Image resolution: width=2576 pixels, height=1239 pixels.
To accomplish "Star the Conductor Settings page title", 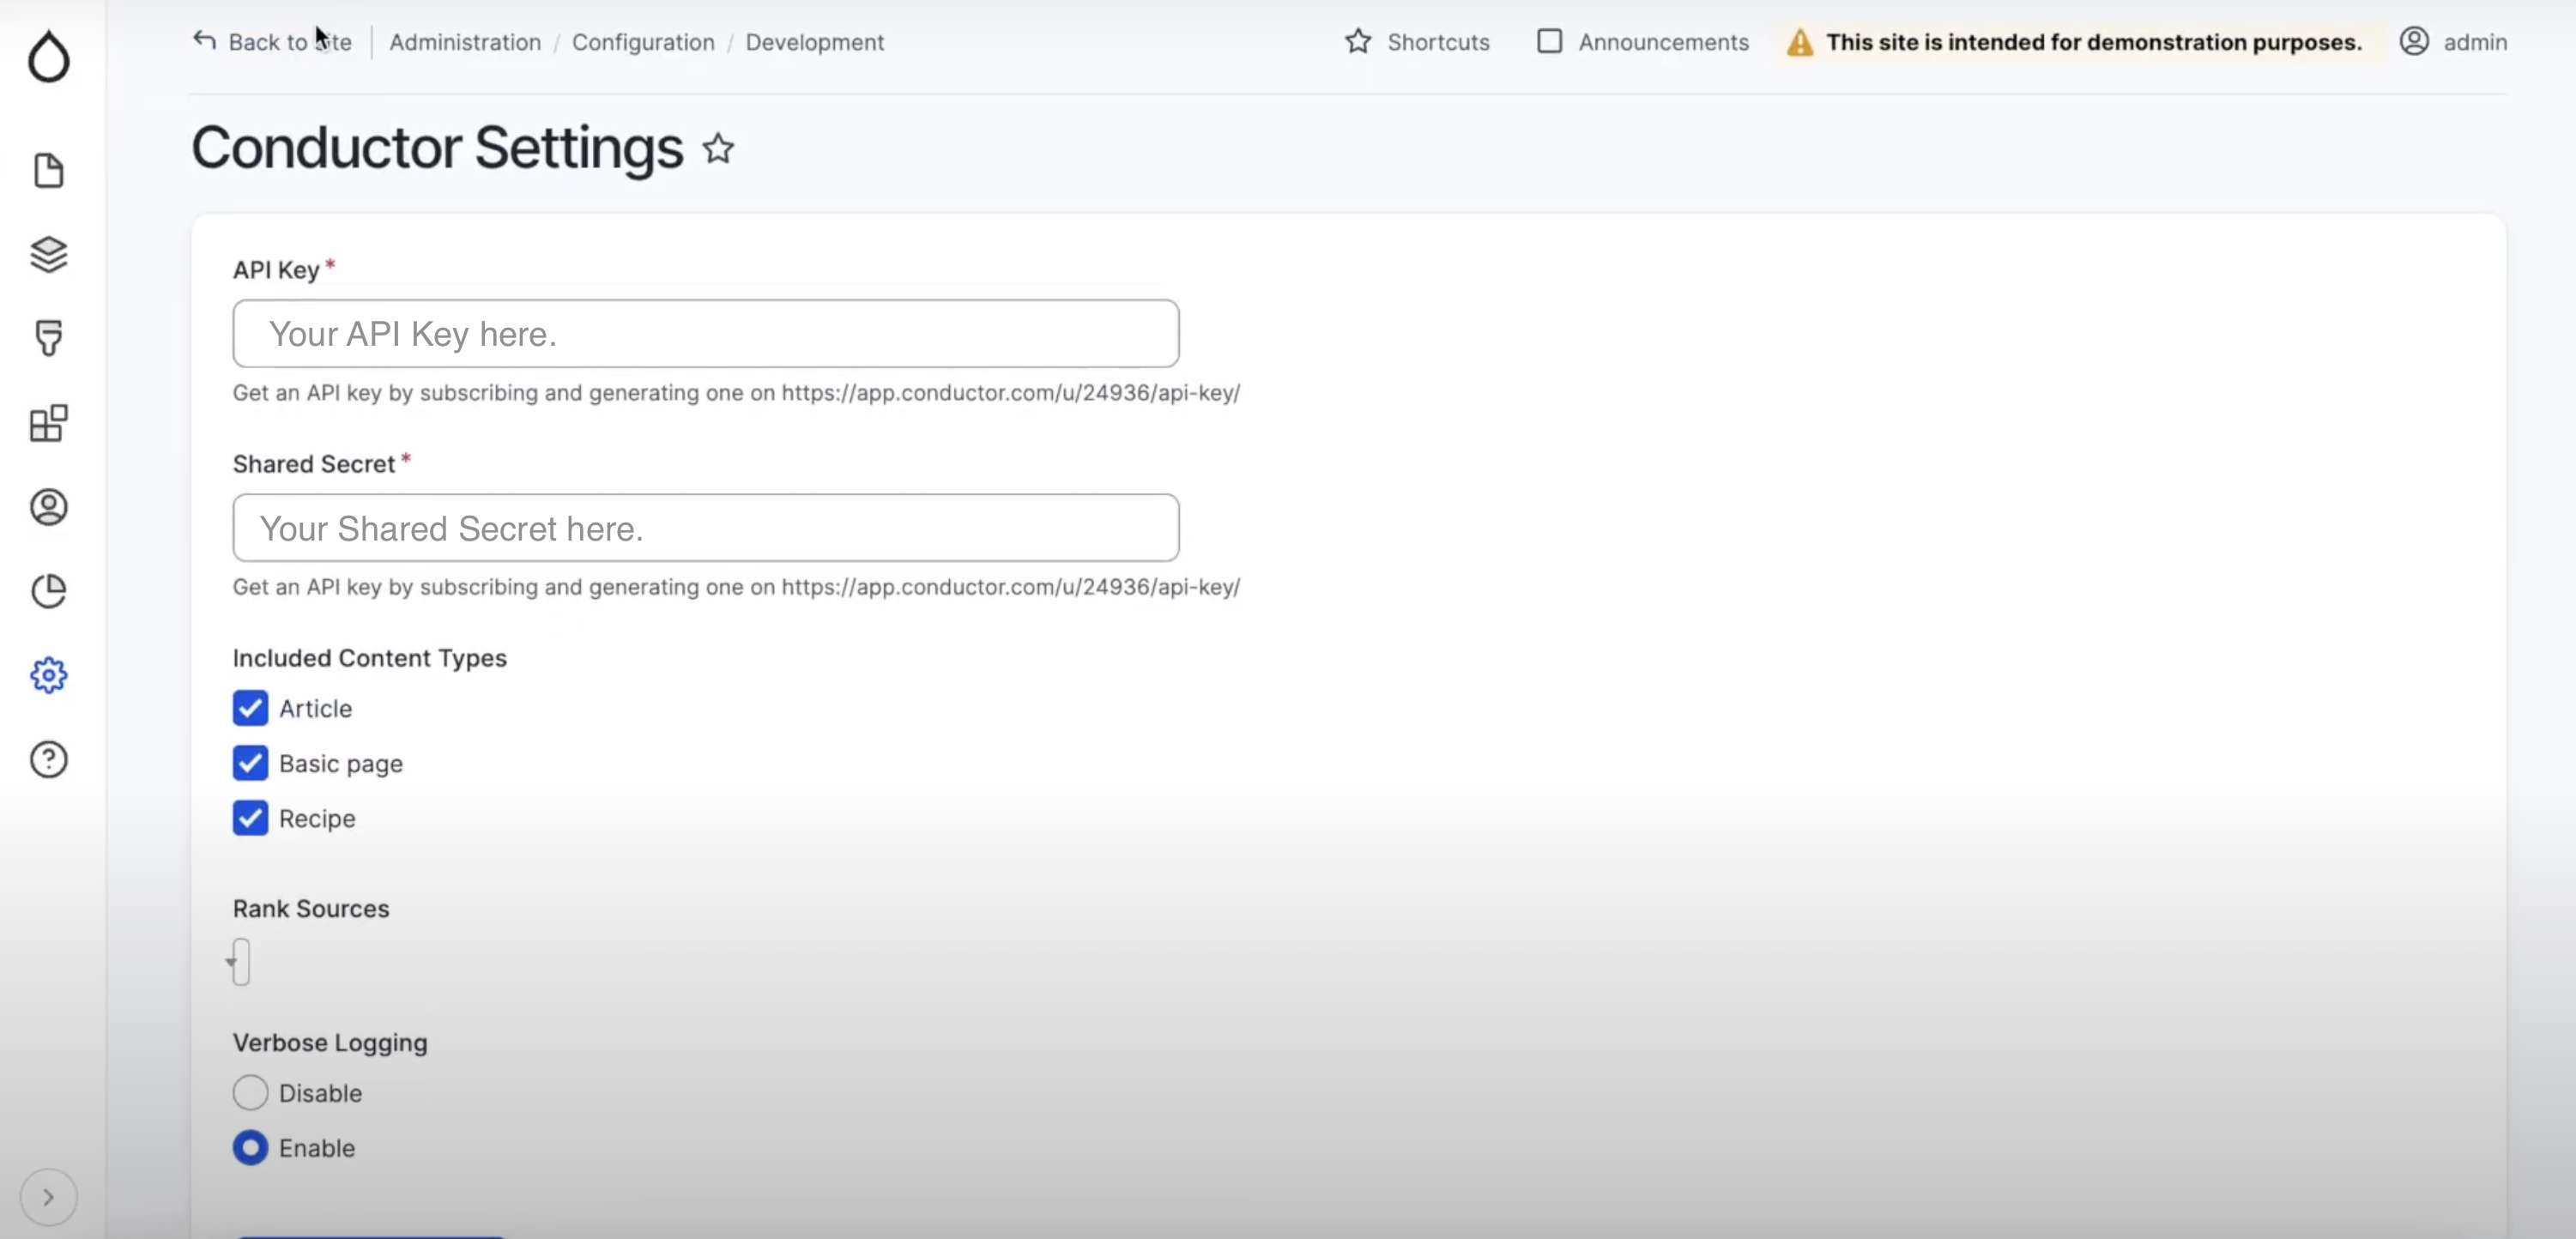I will click(x=718, y=149).
